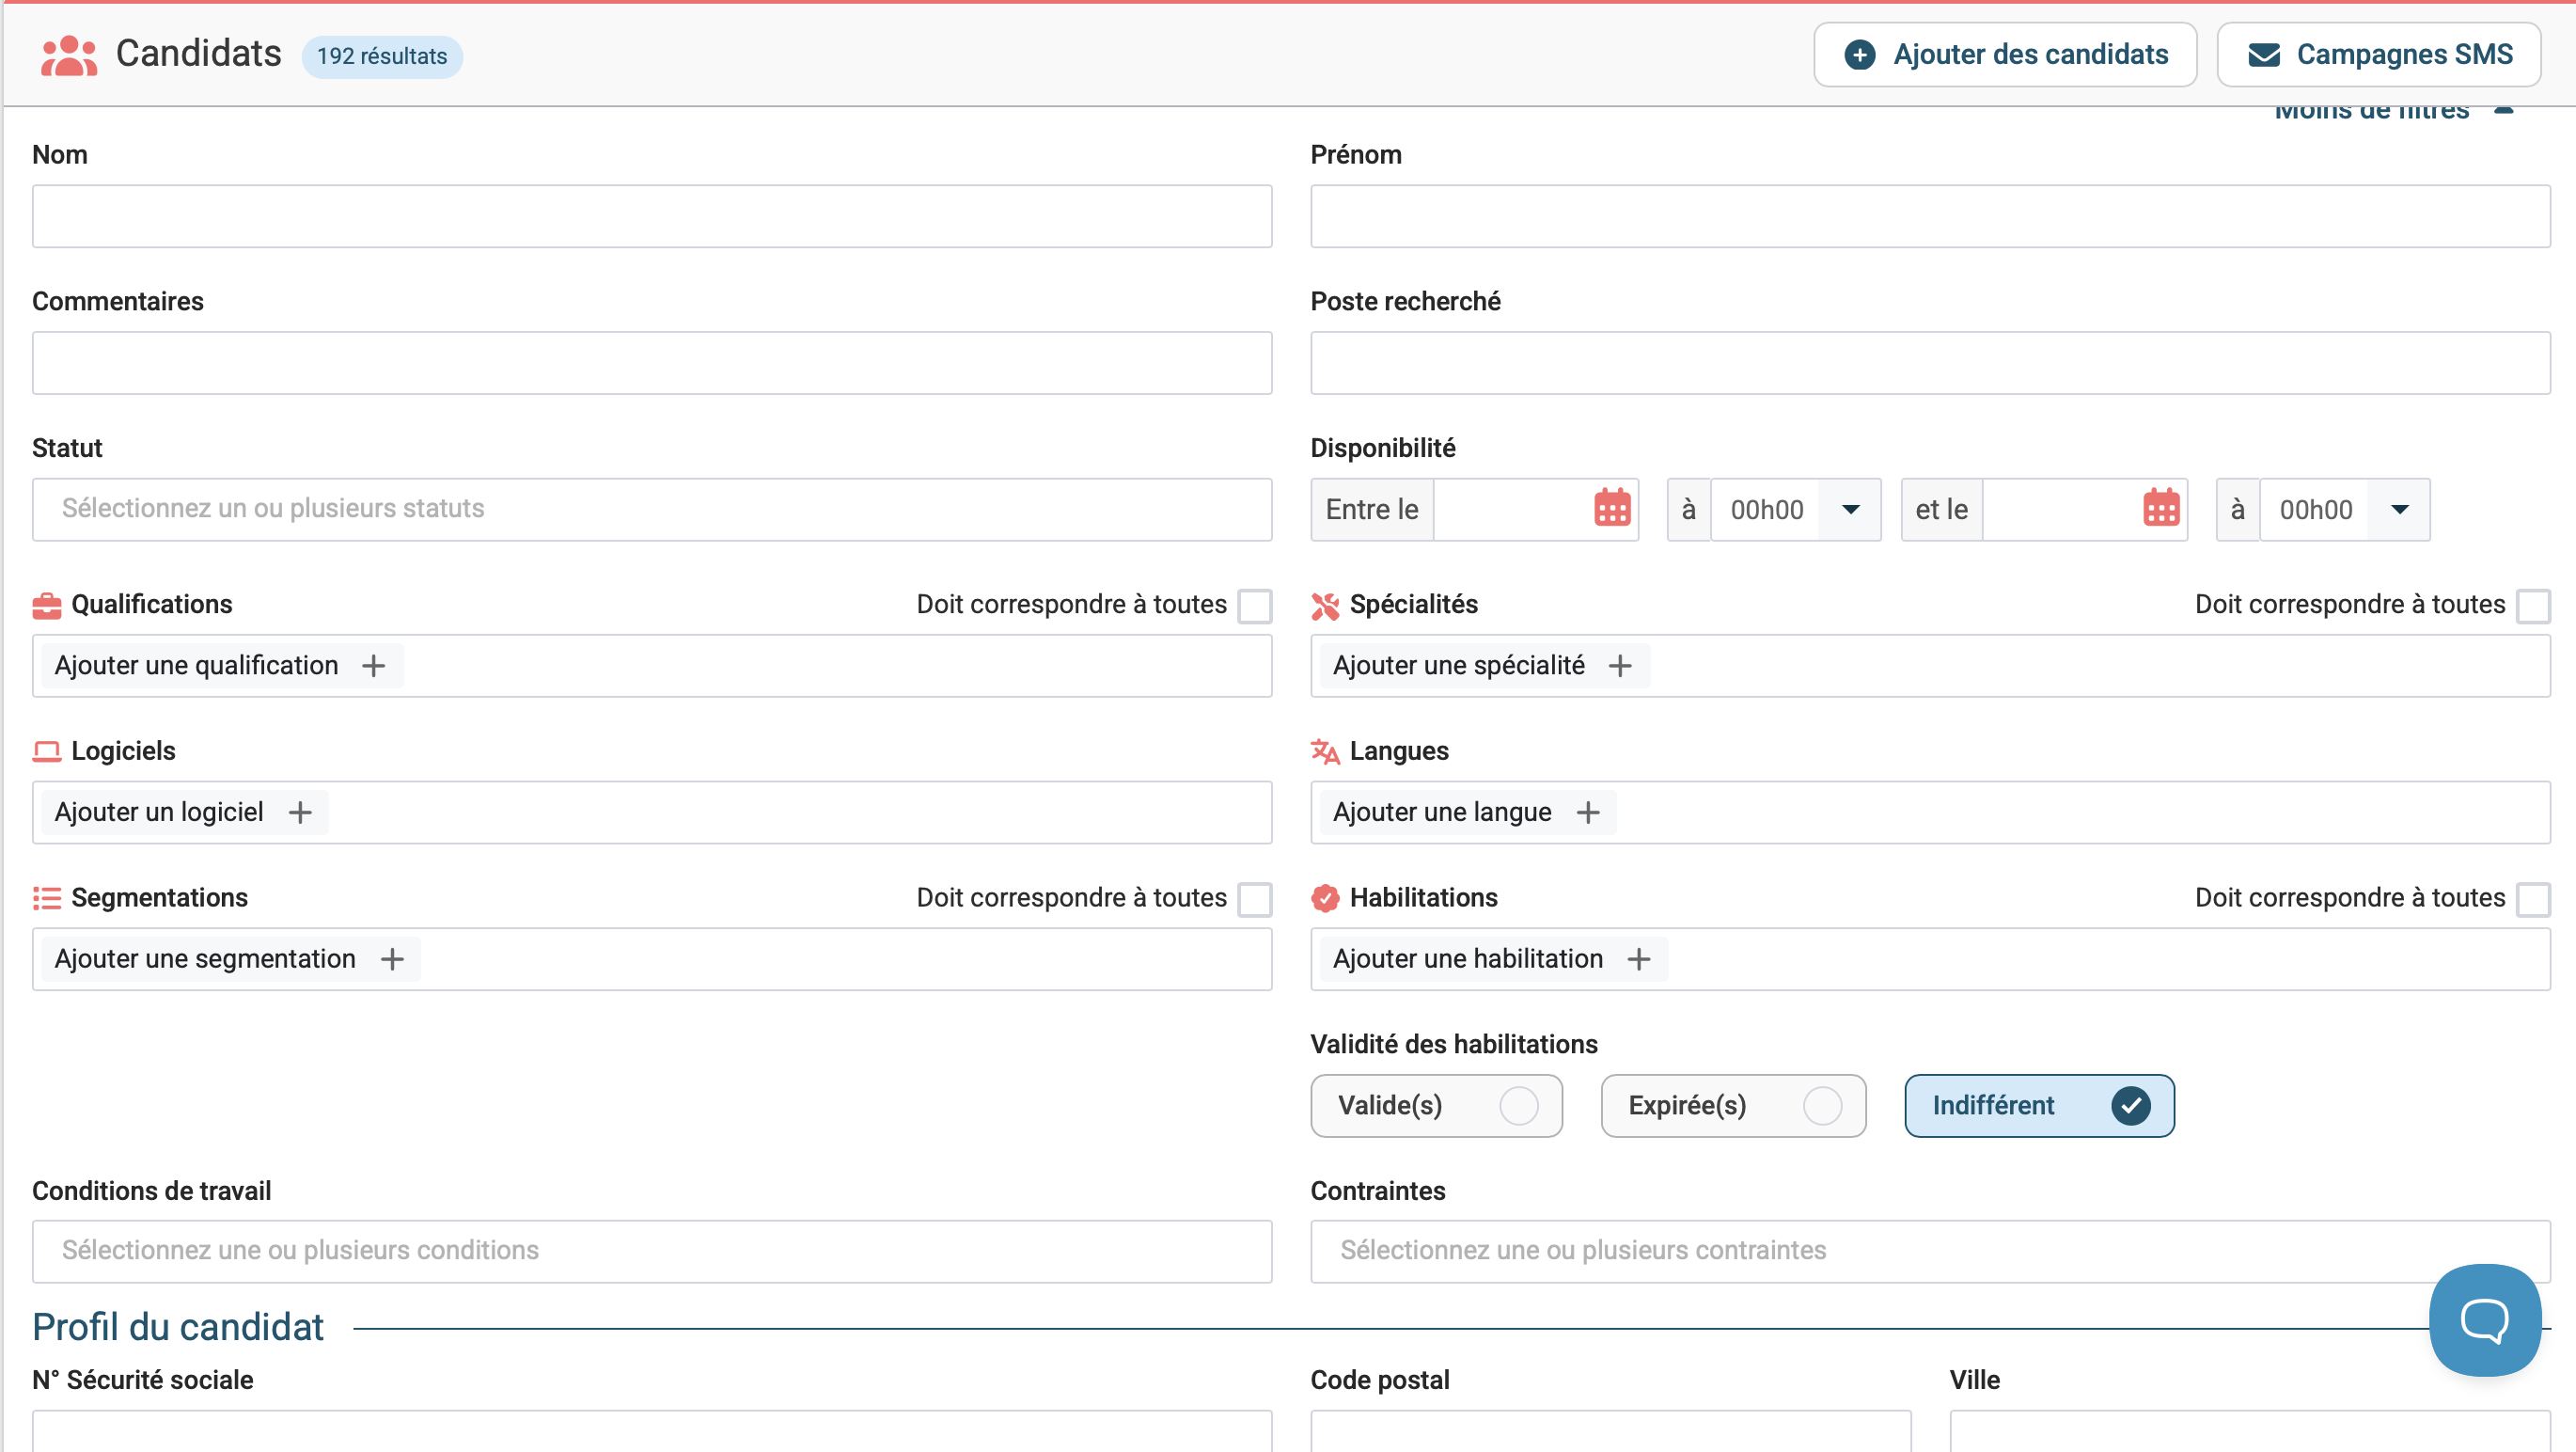Open the start date calendar picker
The height and width of the screenshot is (1452, 2576).
tap(1611, 509)
